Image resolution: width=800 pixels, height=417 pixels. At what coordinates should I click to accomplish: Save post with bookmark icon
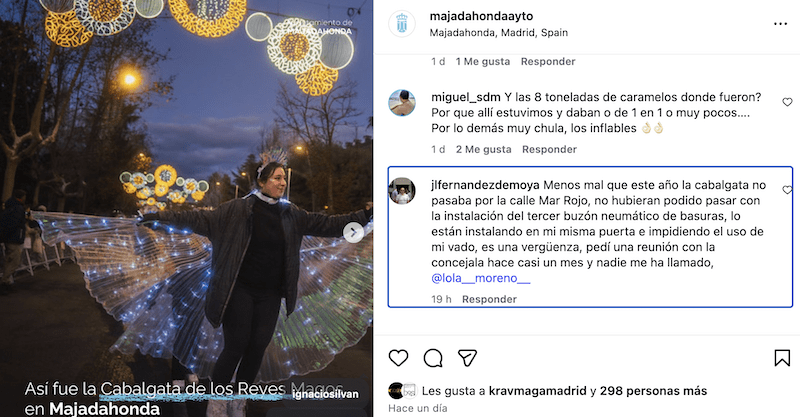782,358
